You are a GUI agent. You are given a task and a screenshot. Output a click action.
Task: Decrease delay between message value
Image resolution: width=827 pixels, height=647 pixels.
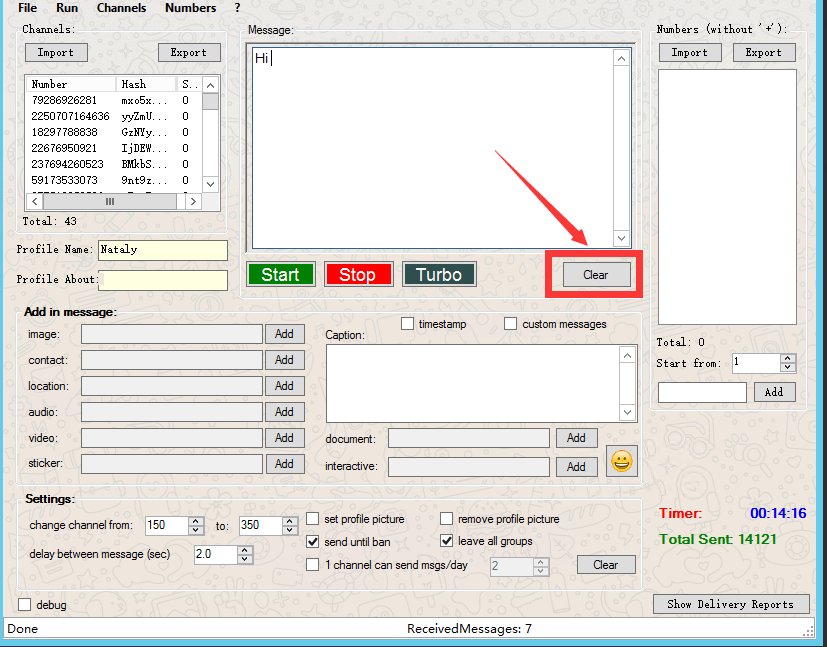click(x=245, y=558)
